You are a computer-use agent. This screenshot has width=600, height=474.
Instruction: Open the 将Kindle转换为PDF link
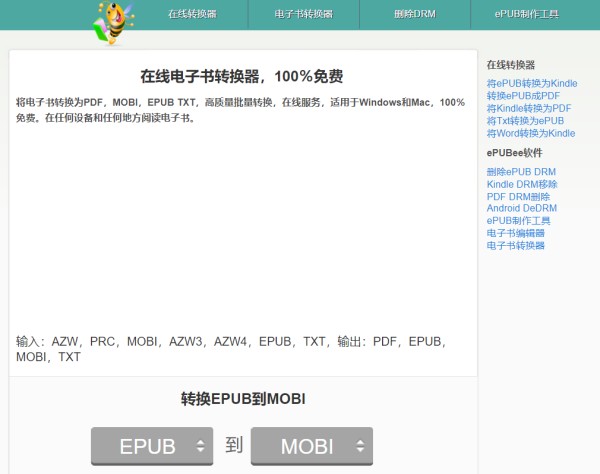pyautogui.click(x=529, y=108)
